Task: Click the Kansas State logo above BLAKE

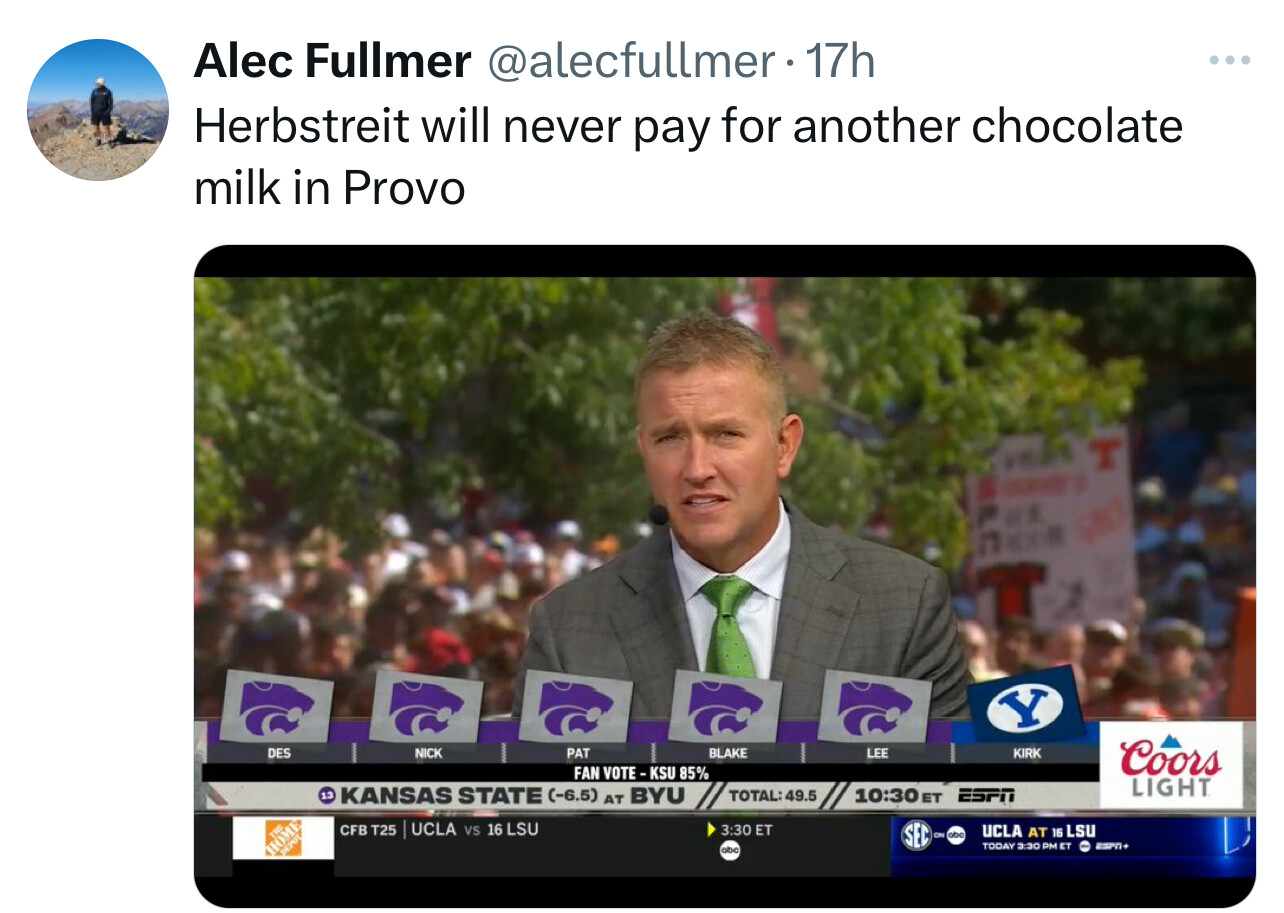Action: (x=726, y=706)
